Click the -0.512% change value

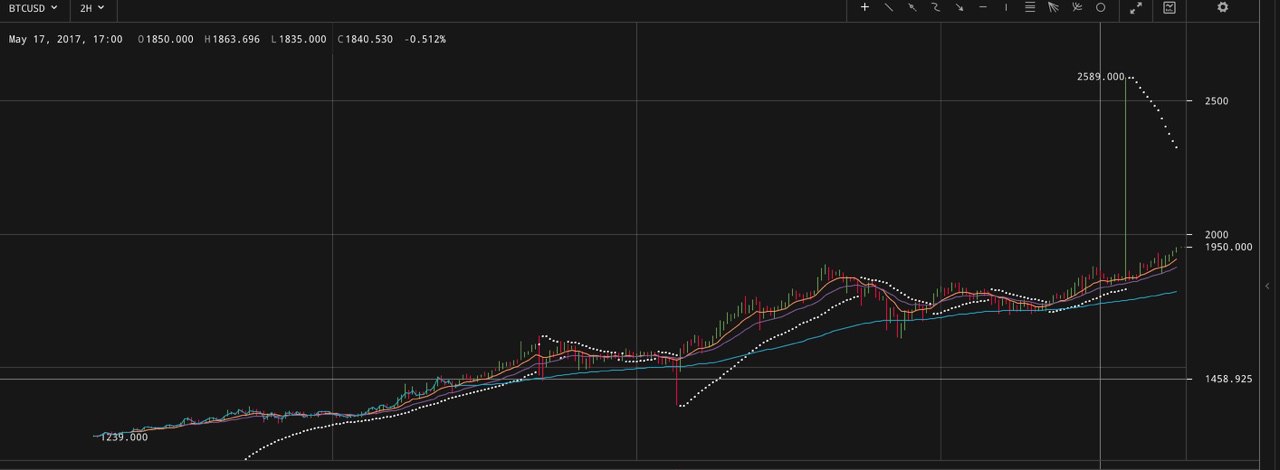click(x=425, y=39)
